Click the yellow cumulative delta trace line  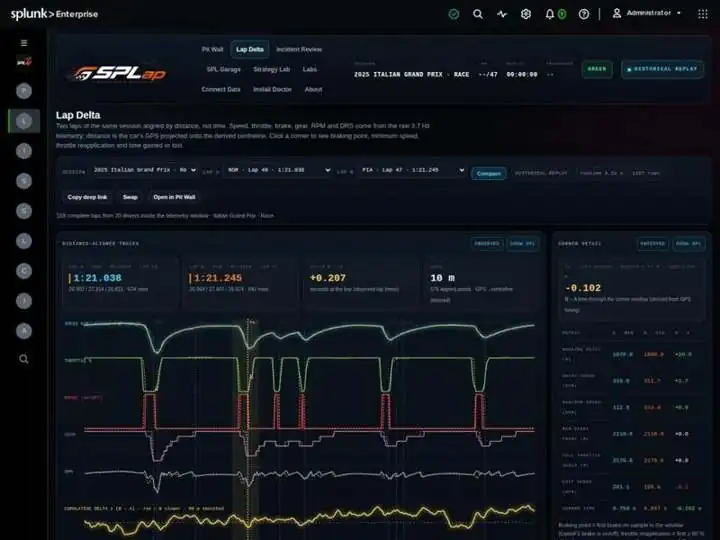309,520
